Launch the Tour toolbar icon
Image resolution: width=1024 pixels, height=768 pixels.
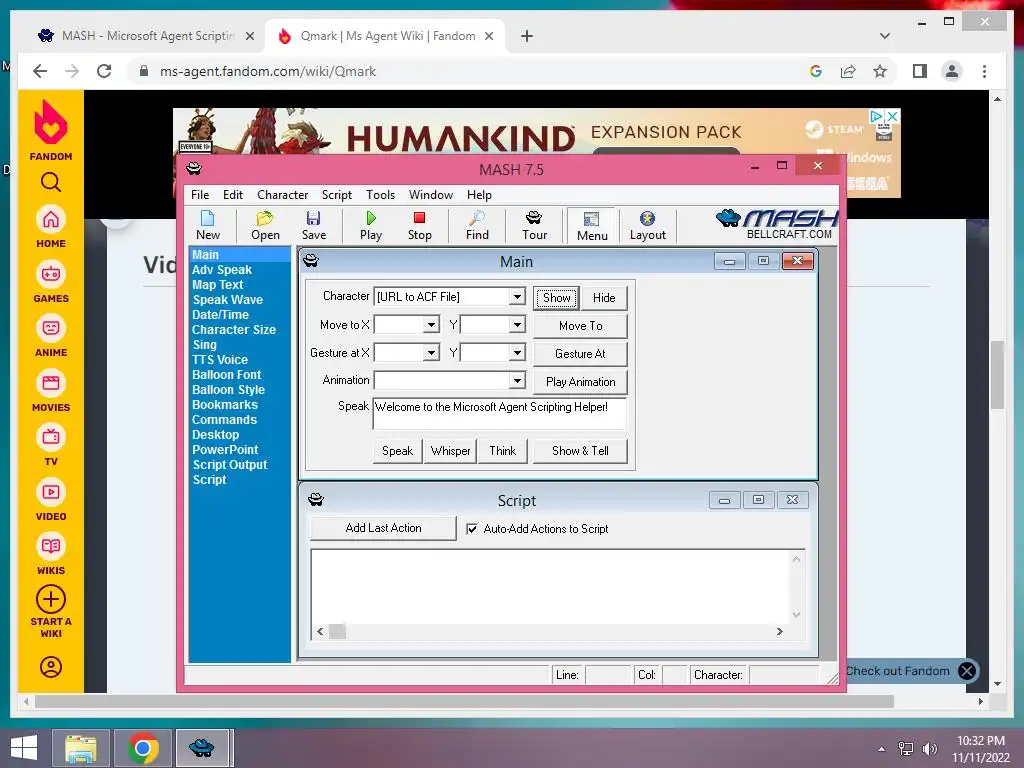click(x=534, y=225)
